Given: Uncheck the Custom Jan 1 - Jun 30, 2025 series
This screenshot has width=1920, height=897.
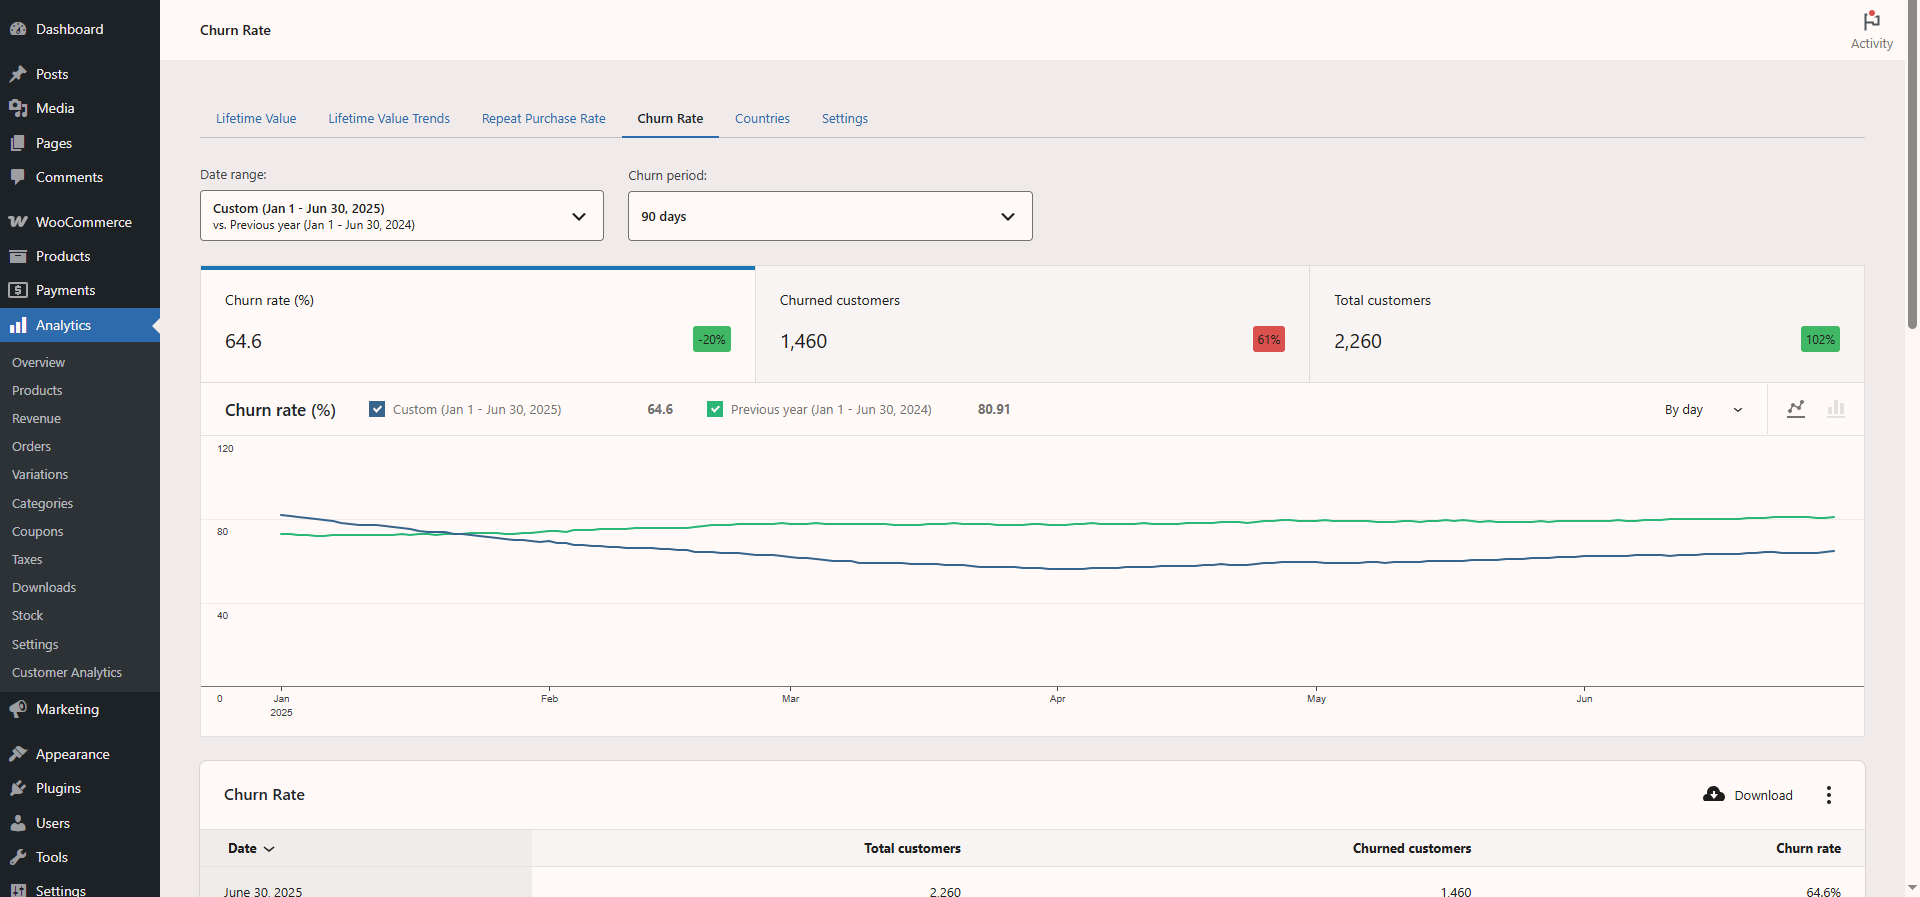Looking at the screenshot, I should [377, 409].
